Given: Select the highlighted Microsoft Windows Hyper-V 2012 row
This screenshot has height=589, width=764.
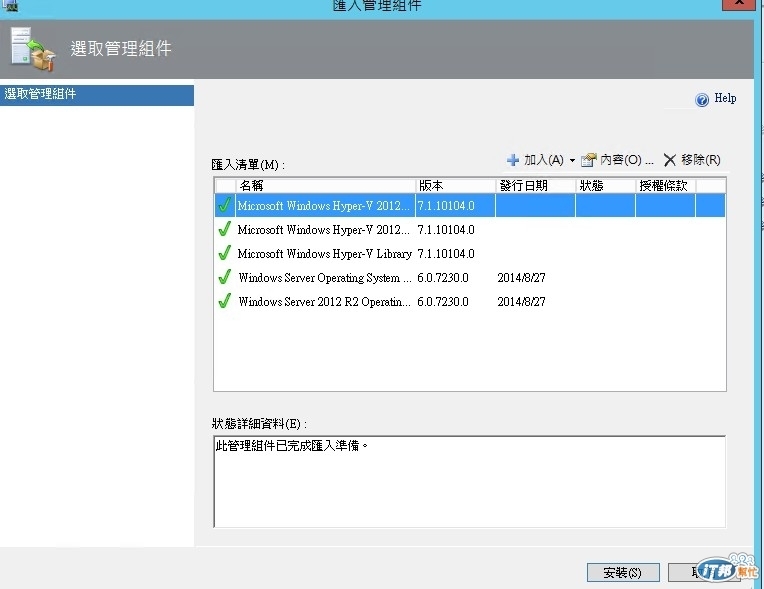Looking at the screenshot, I should tap(470, 206).
